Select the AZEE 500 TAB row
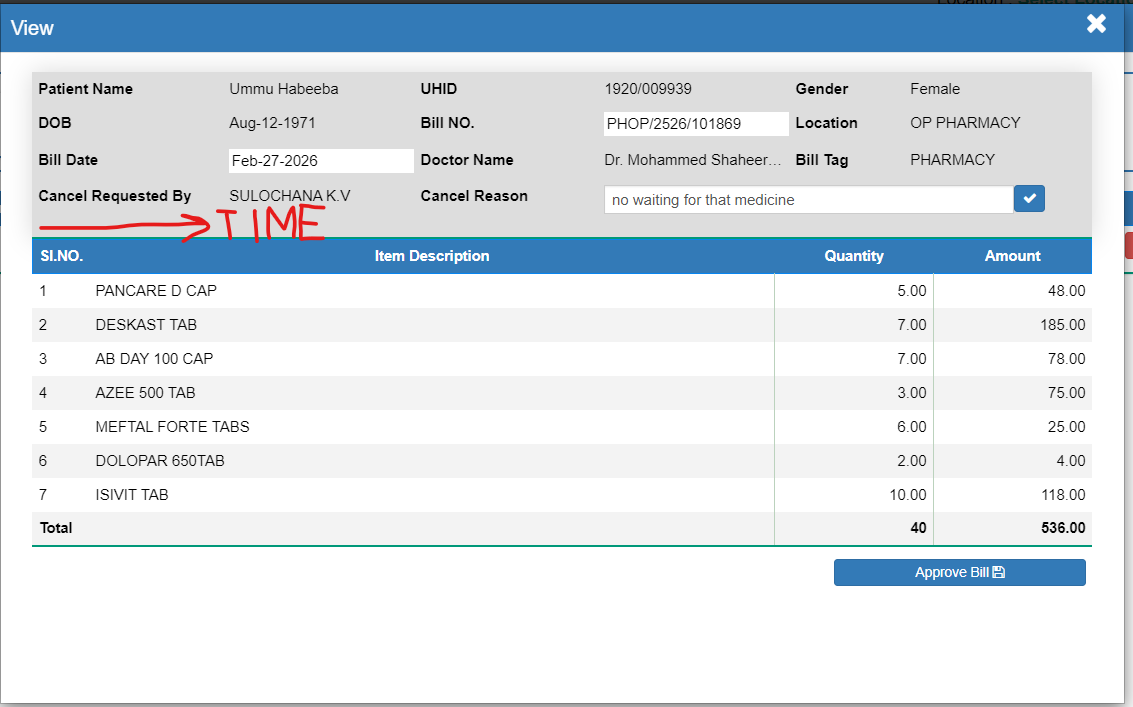 [145, 393]
